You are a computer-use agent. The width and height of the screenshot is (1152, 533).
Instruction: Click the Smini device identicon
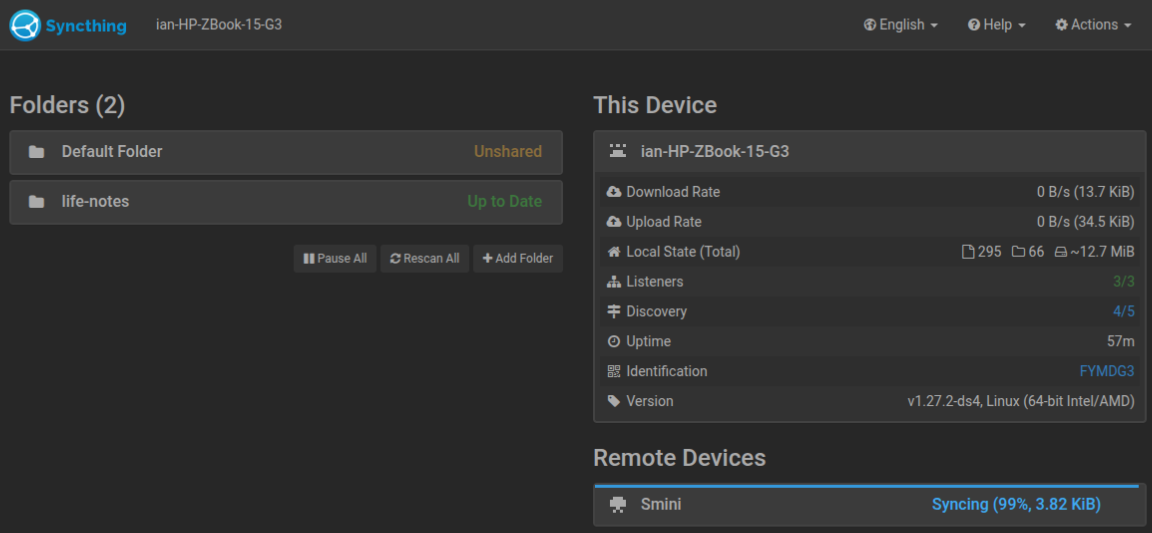point(618,504)
